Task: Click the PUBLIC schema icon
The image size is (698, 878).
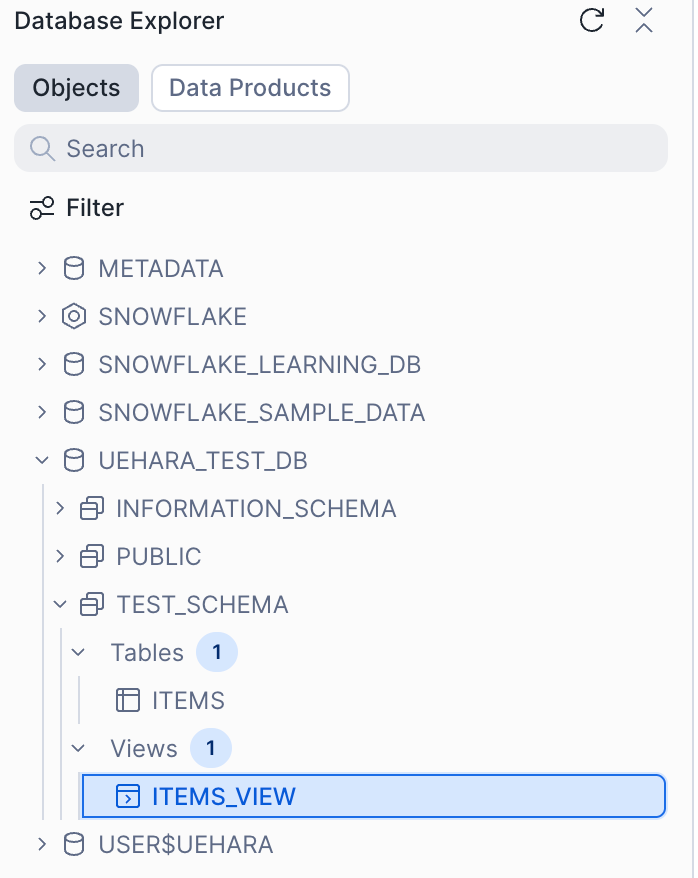Action: 92,557
